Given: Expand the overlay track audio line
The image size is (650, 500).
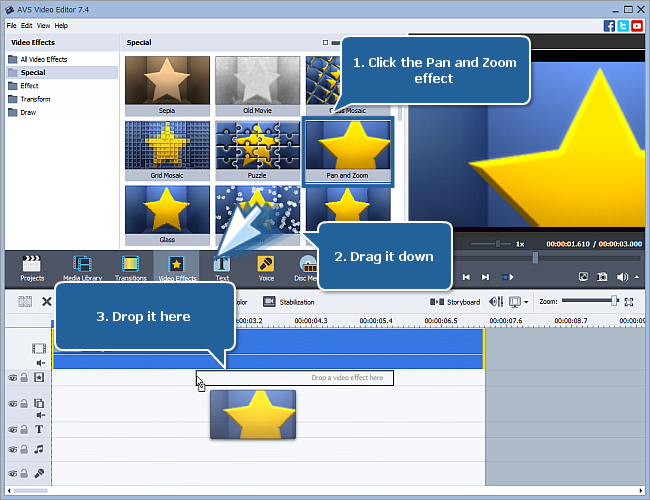Looking at the screenshot, I should point(40,415).
